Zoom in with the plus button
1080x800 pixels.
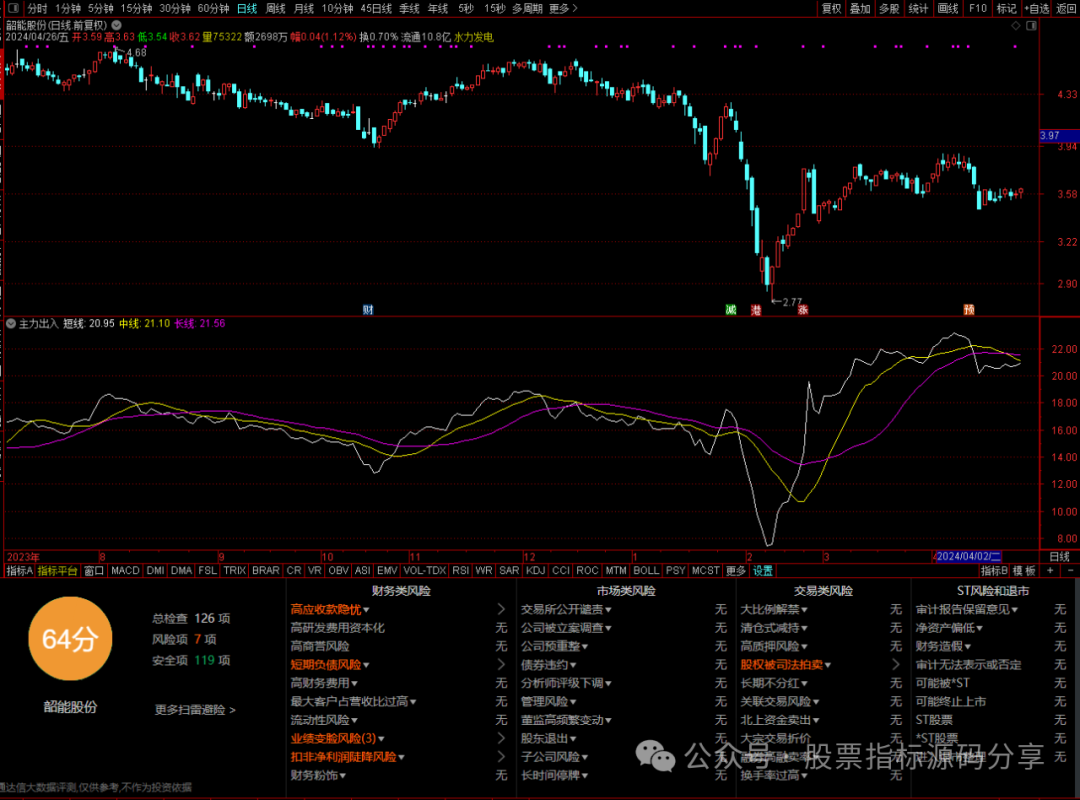(1050, 571)
